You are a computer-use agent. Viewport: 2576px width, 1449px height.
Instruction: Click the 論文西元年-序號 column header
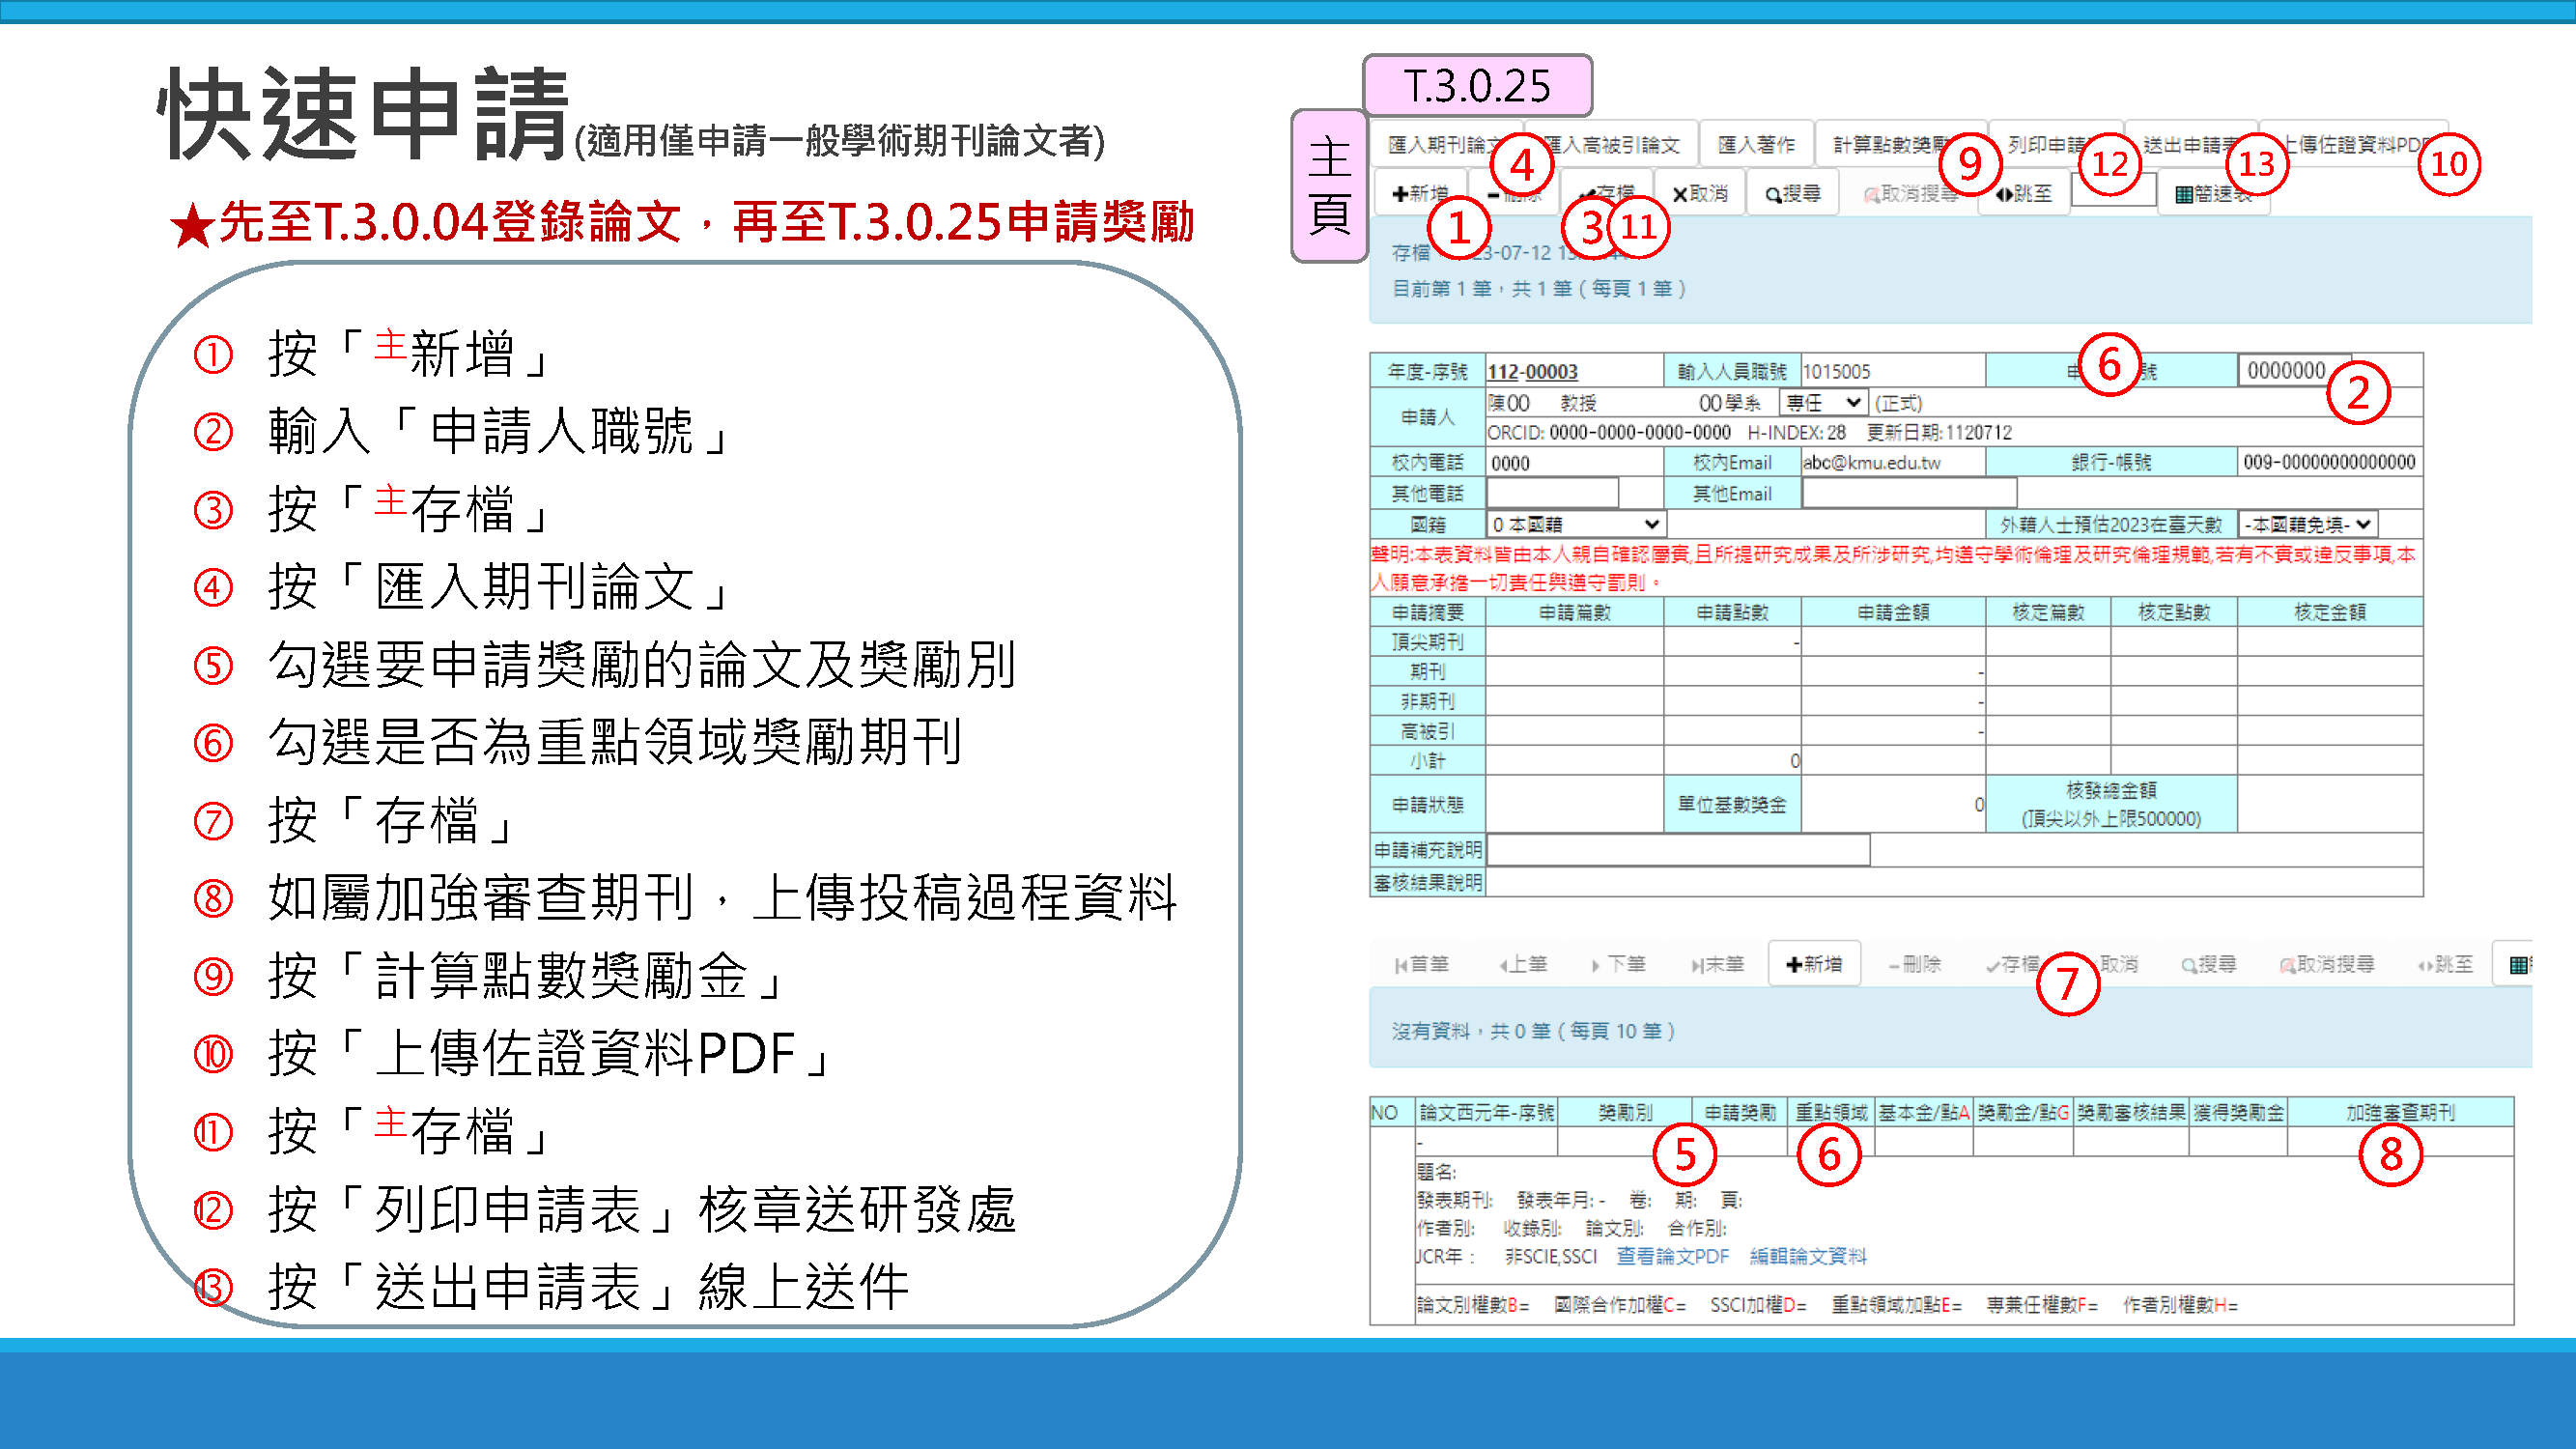1487,1112
